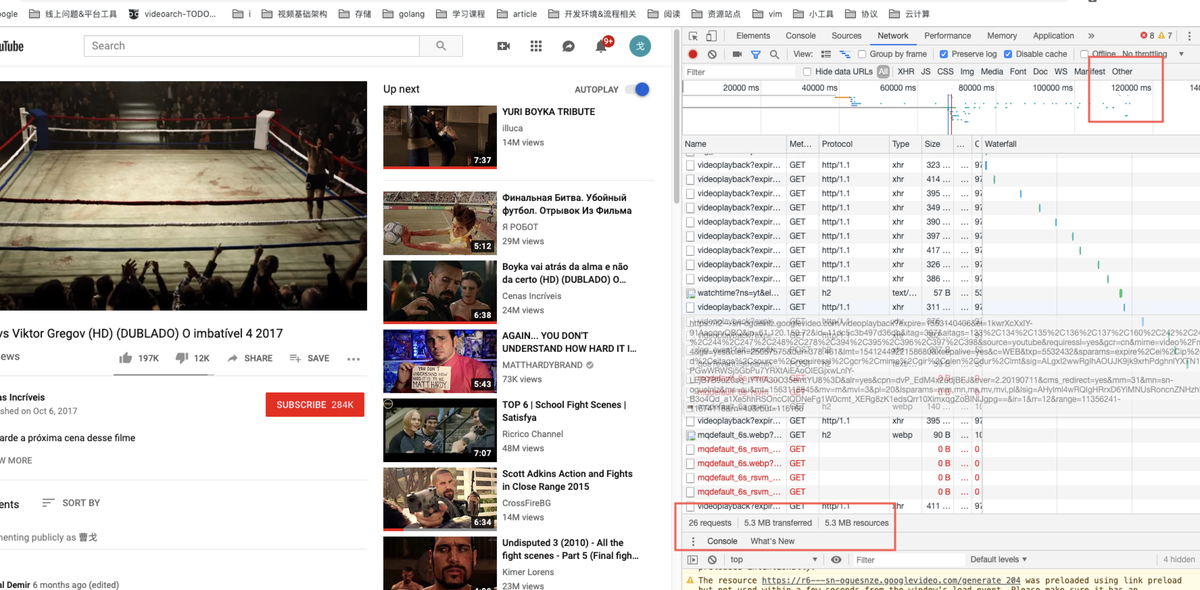Viewport: 1200px width, 590px height.
Task: Toggle the network filter funnel icon
Action: [756, 54]
